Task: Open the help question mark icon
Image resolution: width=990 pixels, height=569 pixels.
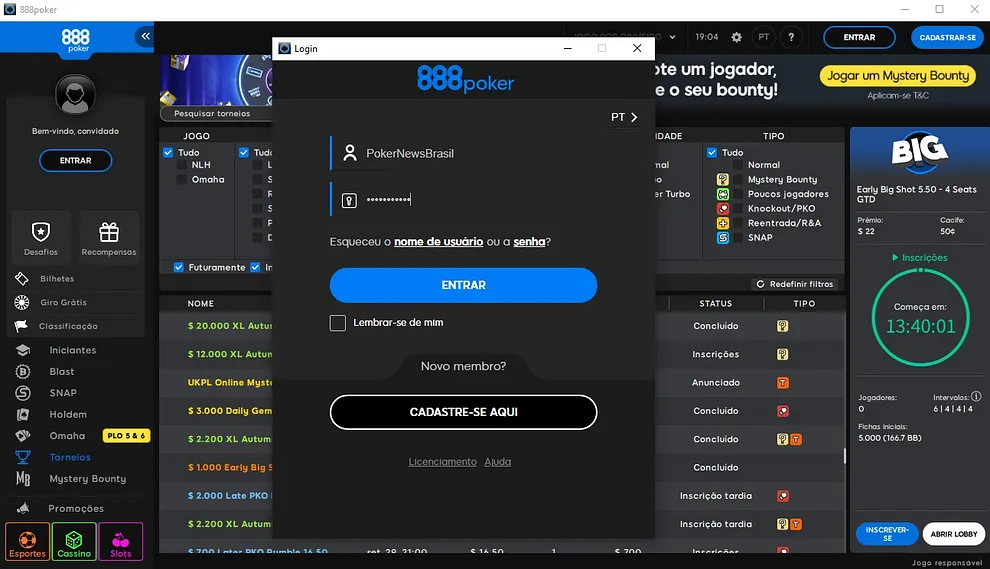Action: click(791, 37)
